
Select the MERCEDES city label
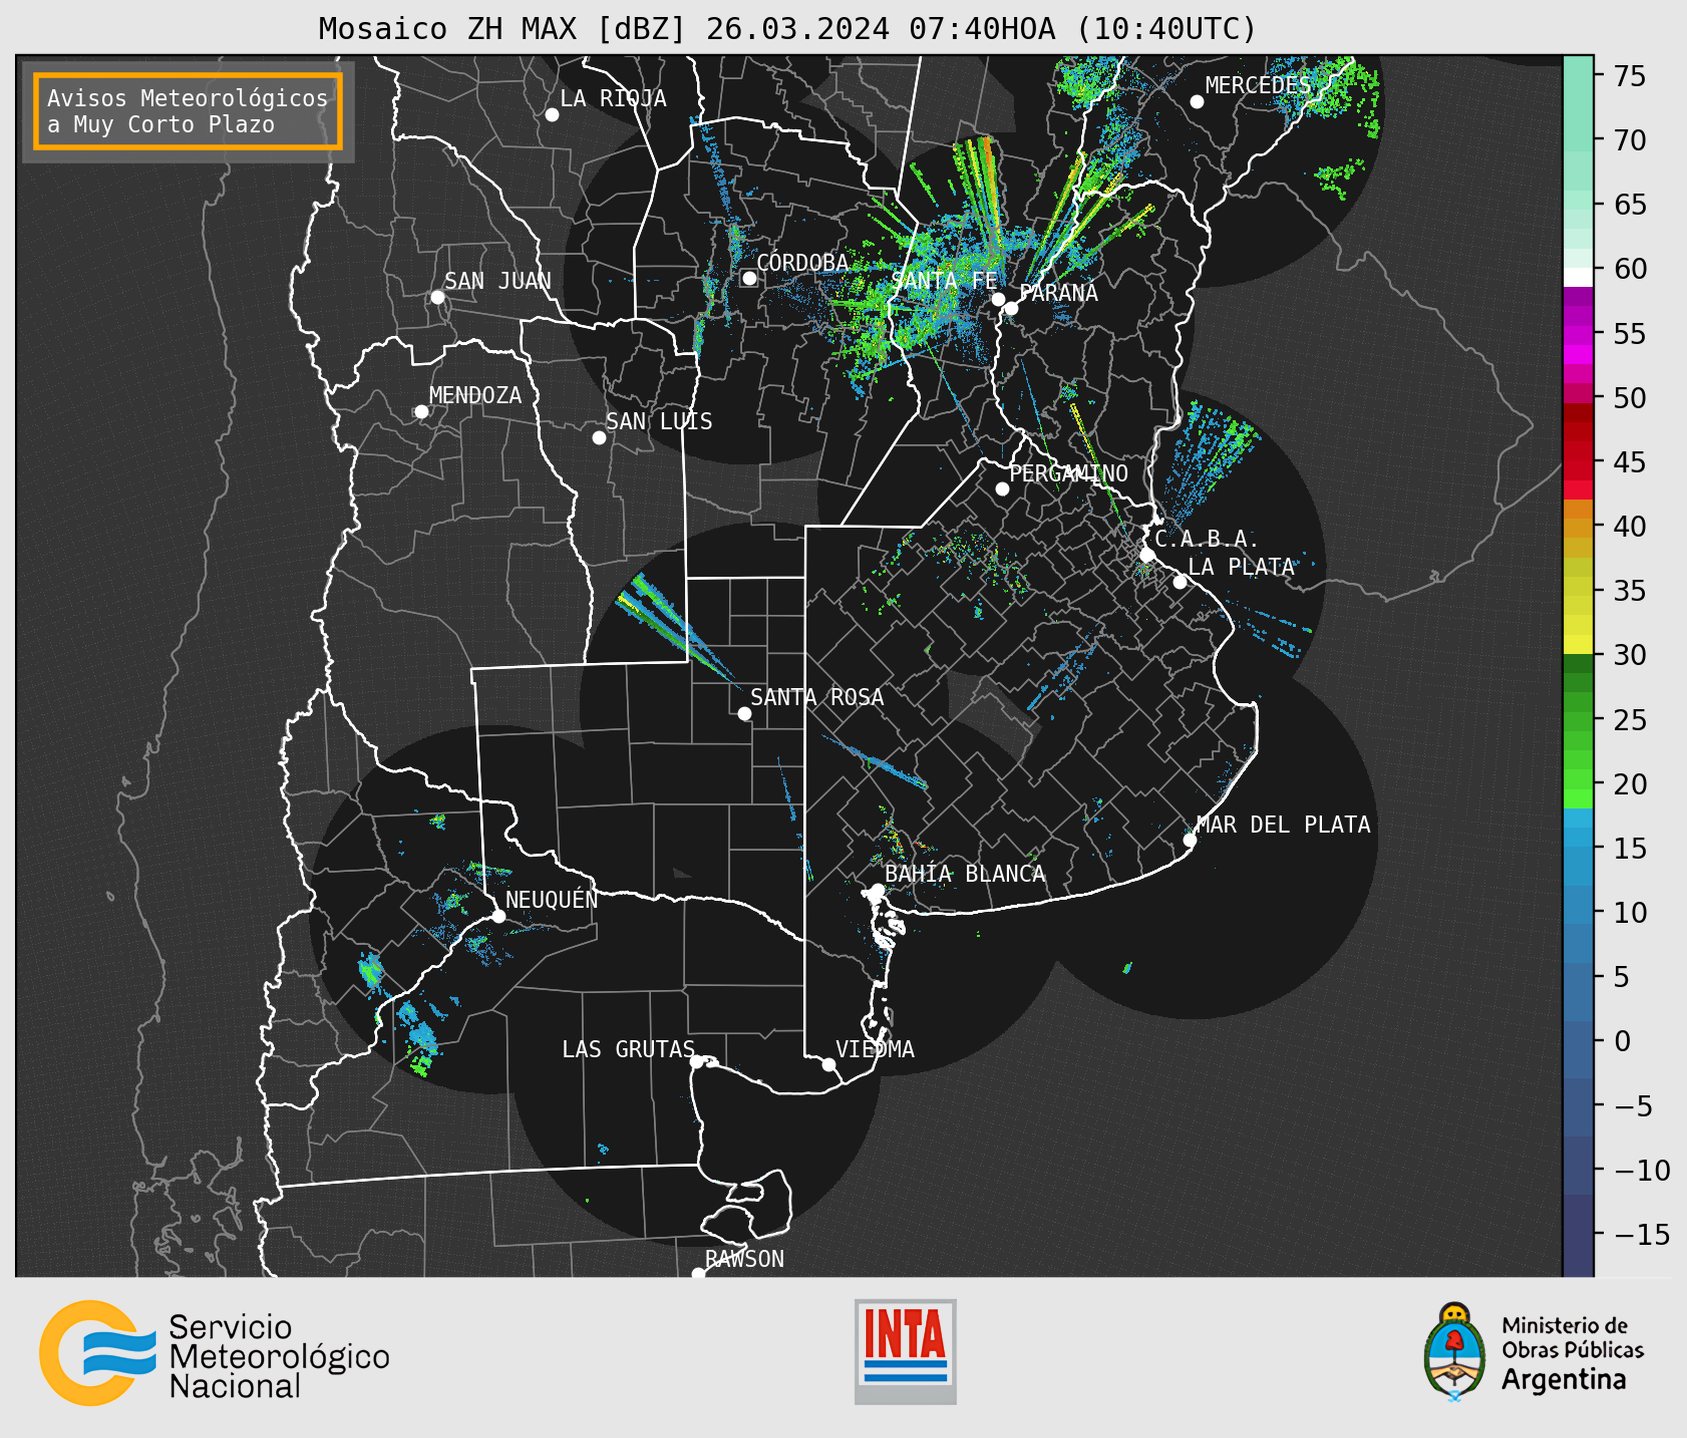1257,86
